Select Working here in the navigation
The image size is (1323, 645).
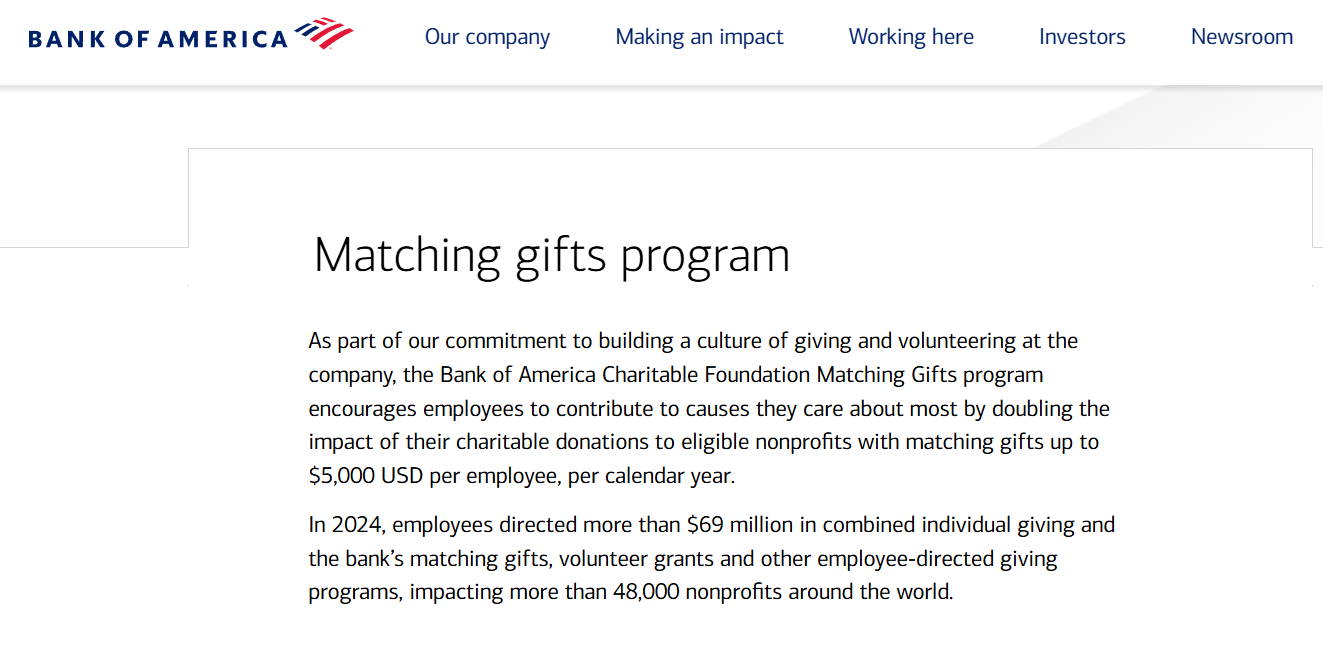910,36
